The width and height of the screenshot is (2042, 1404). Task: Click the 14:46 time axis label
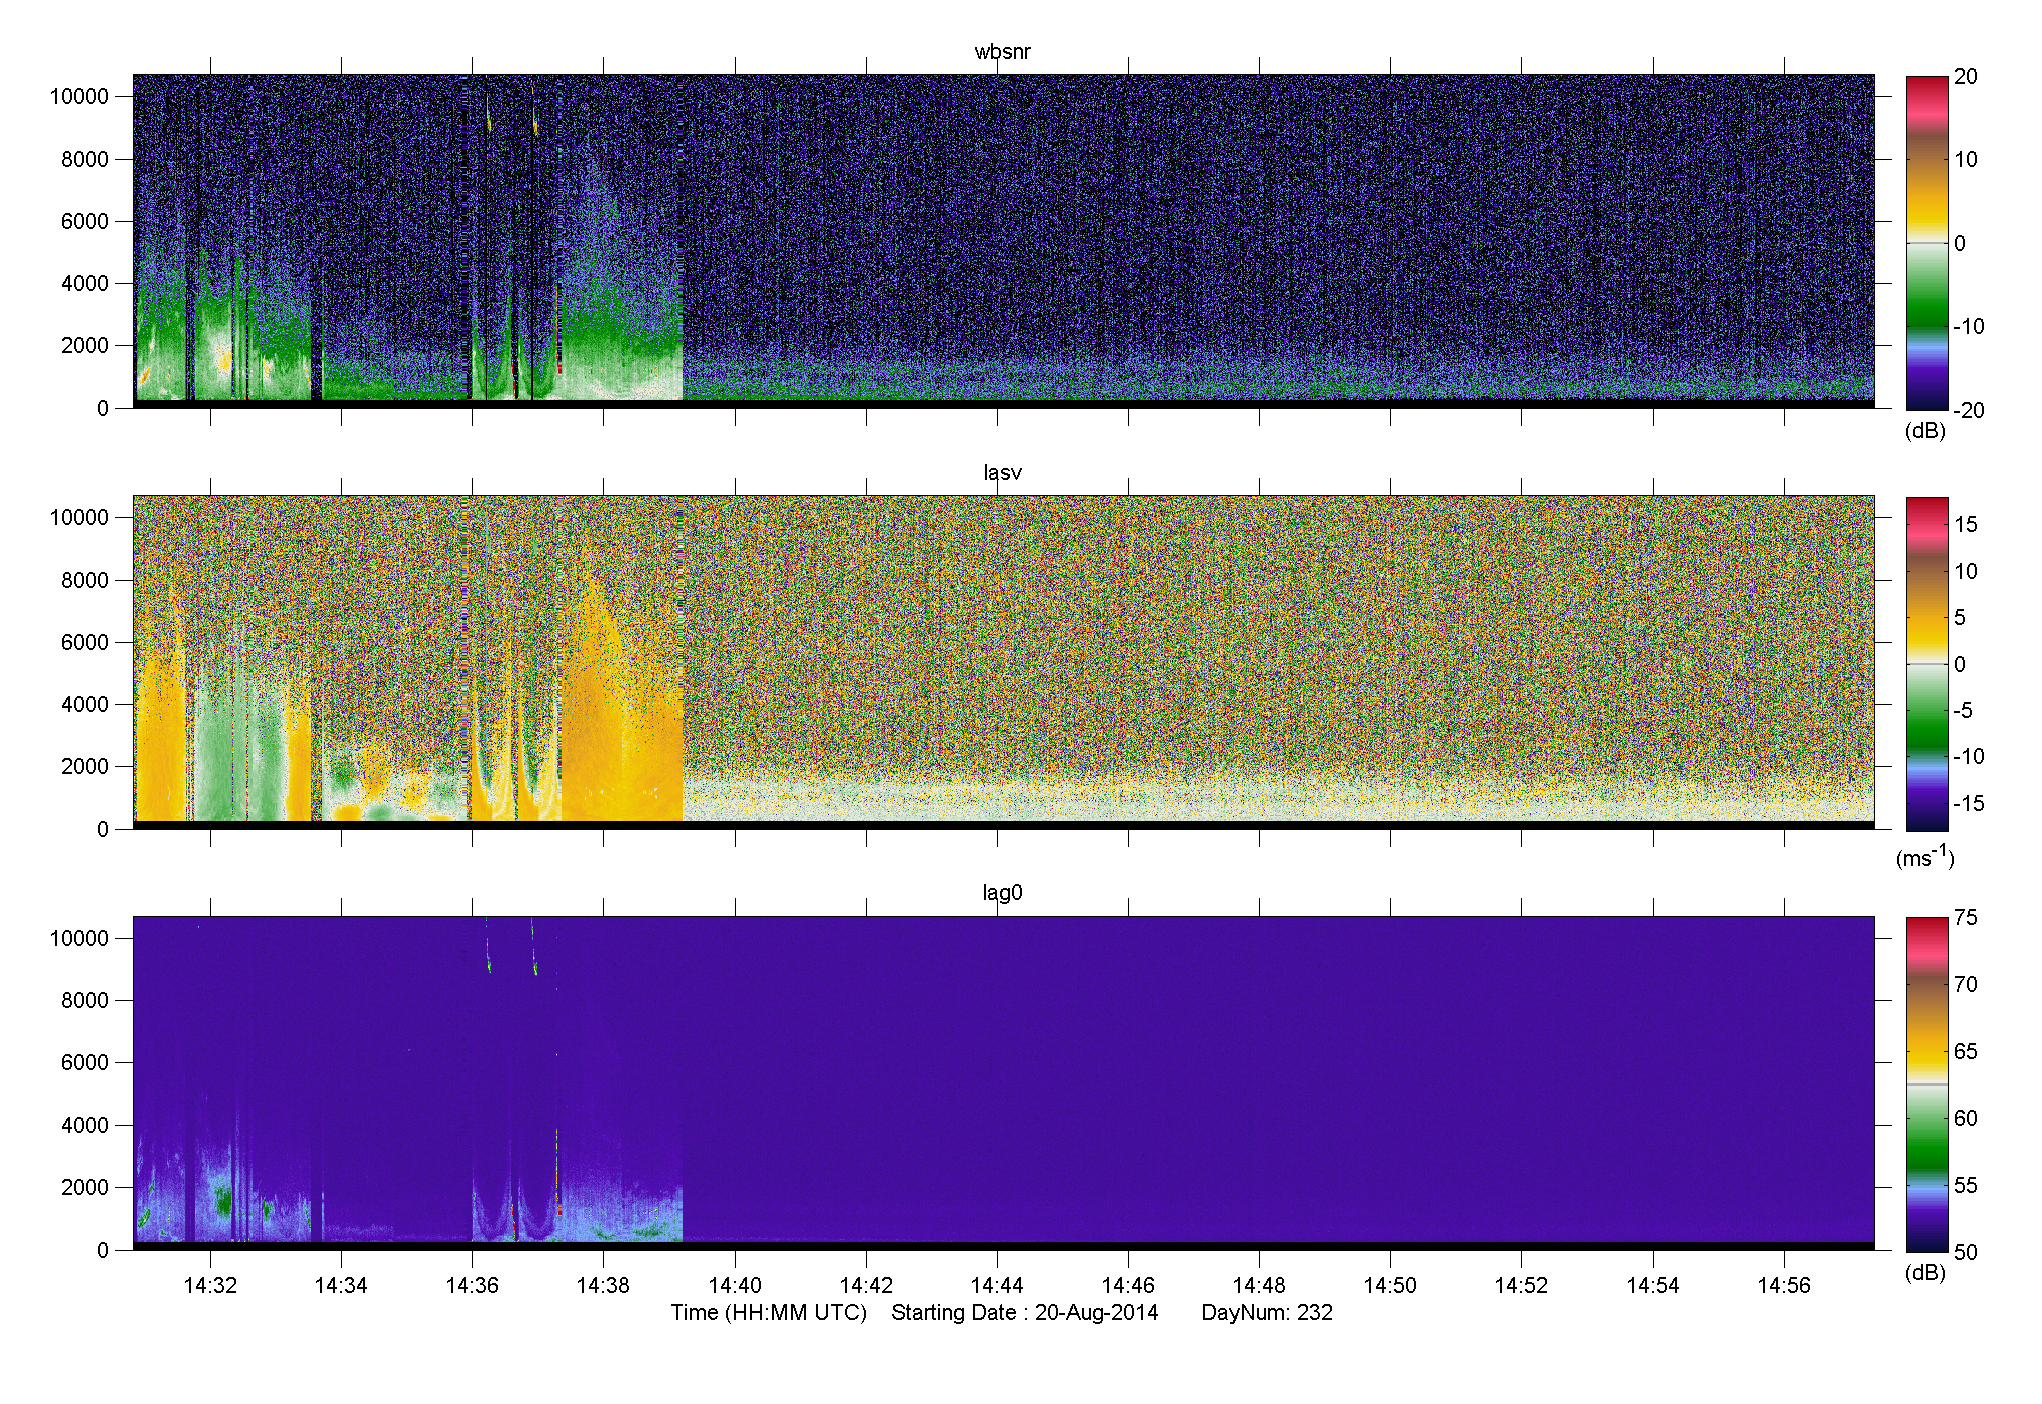tap(1128, 1286)
